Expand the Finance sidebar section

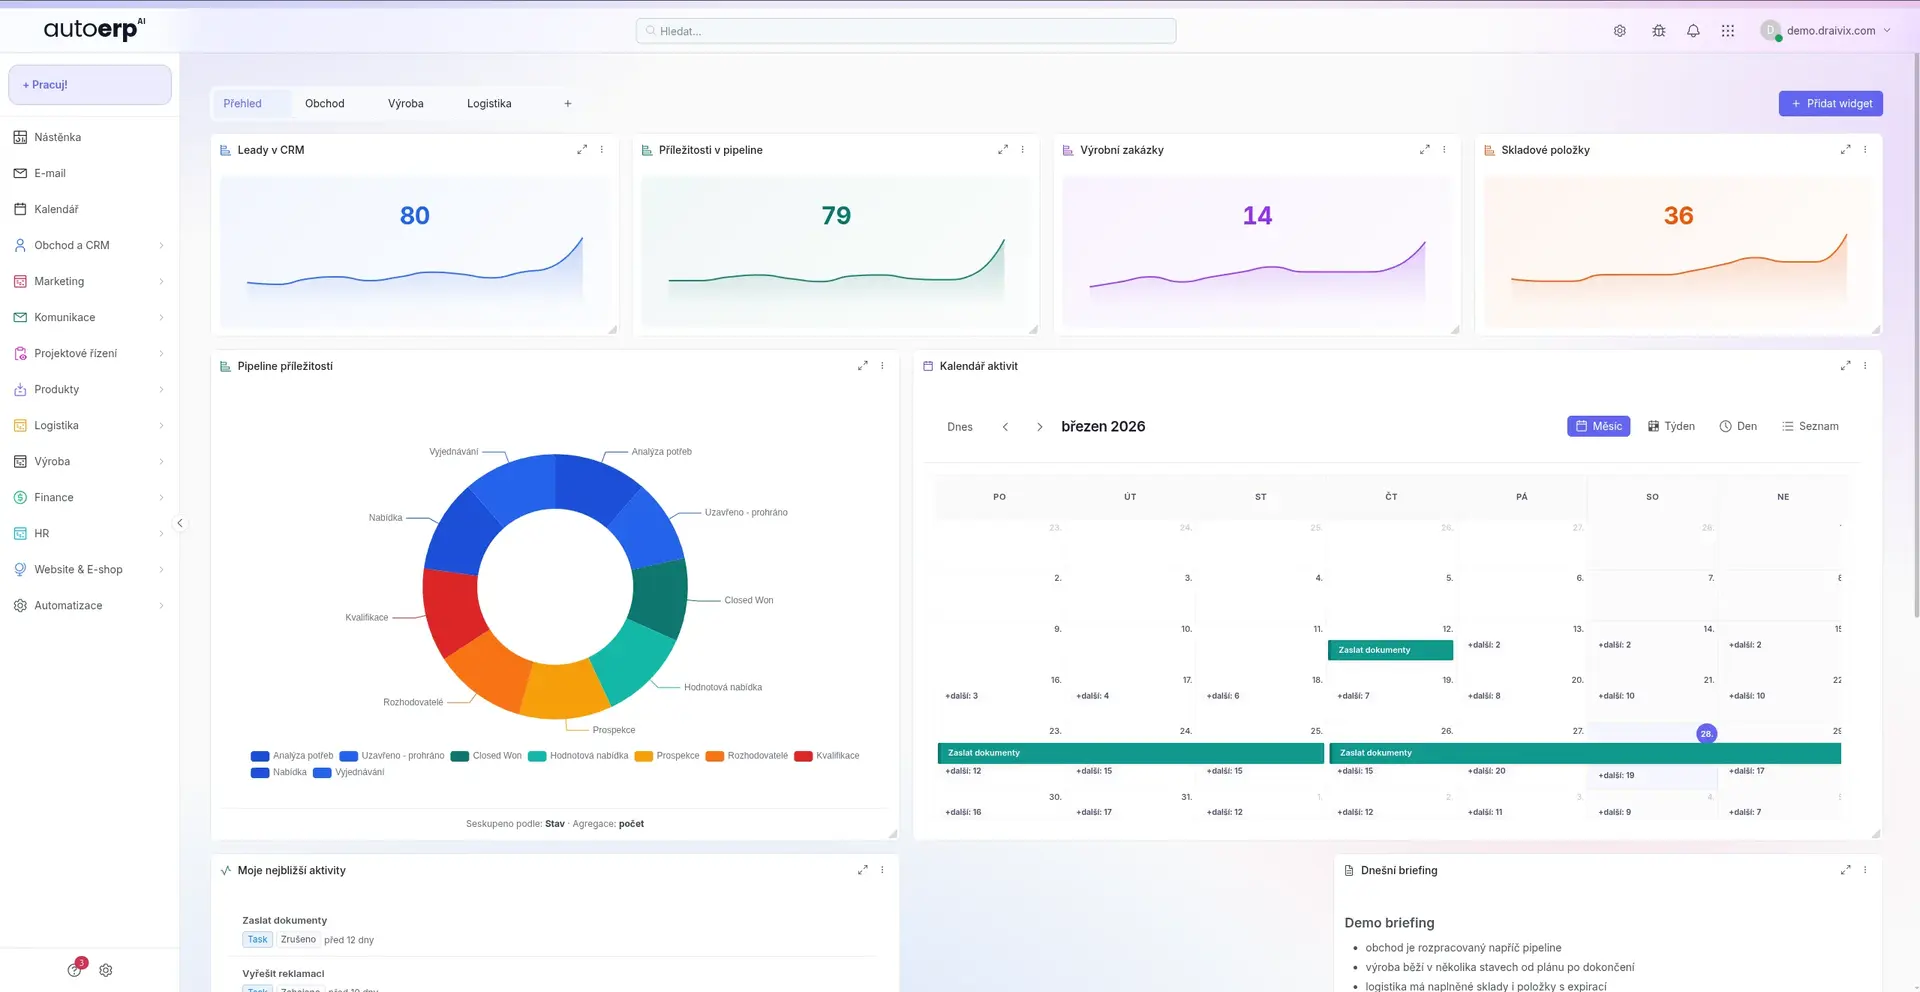pos(52,497)
